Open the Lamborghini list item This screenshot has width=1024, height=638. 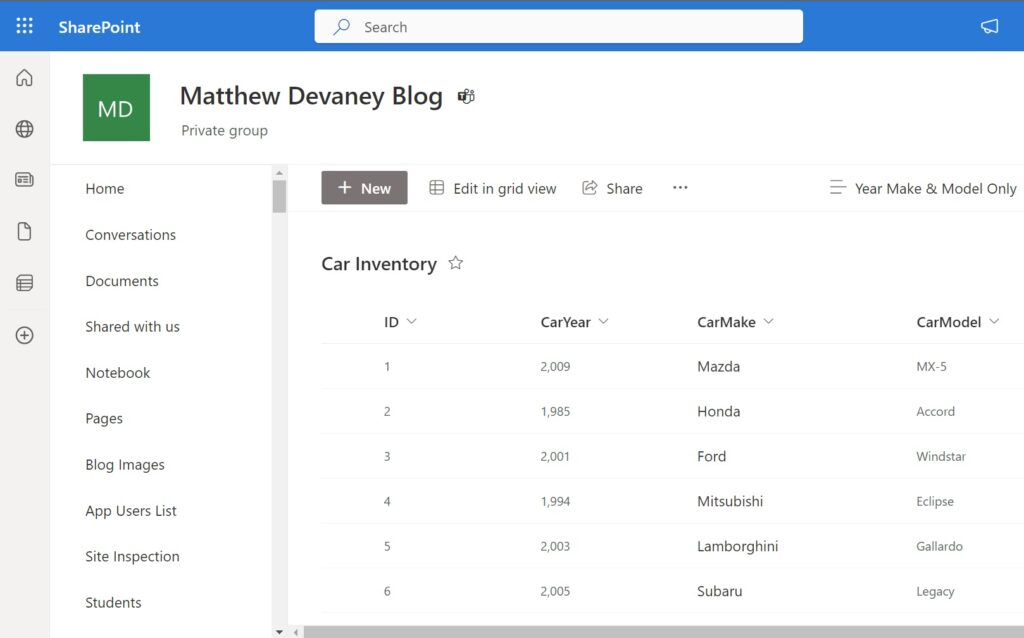[737, 547]
